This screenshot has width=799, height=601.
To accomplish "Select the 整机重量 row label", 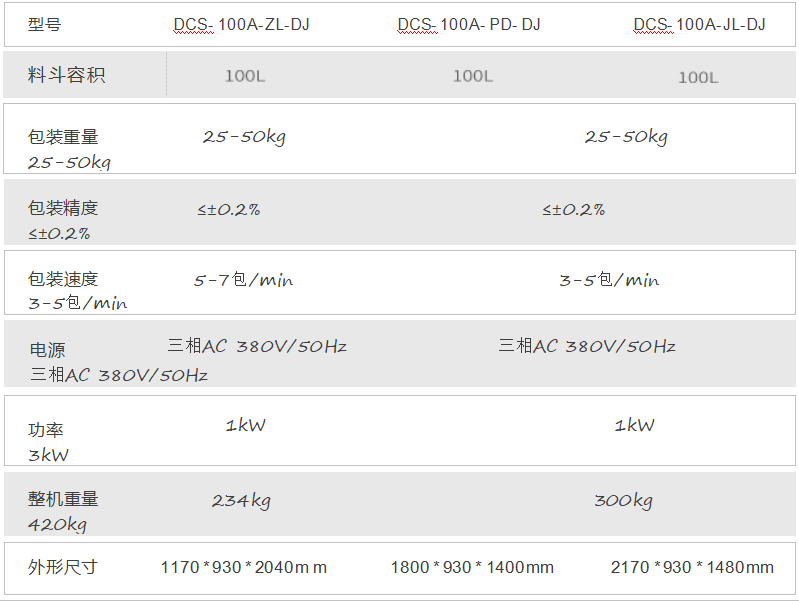I will (63, 499).
